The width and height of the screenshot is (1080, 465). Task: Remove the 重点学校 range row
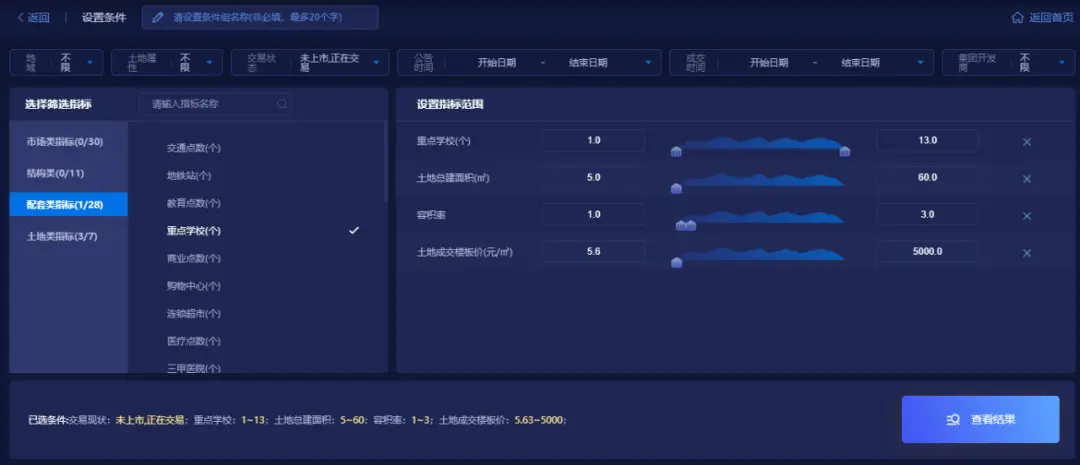pyautogui.click(x=1026, y=142)
